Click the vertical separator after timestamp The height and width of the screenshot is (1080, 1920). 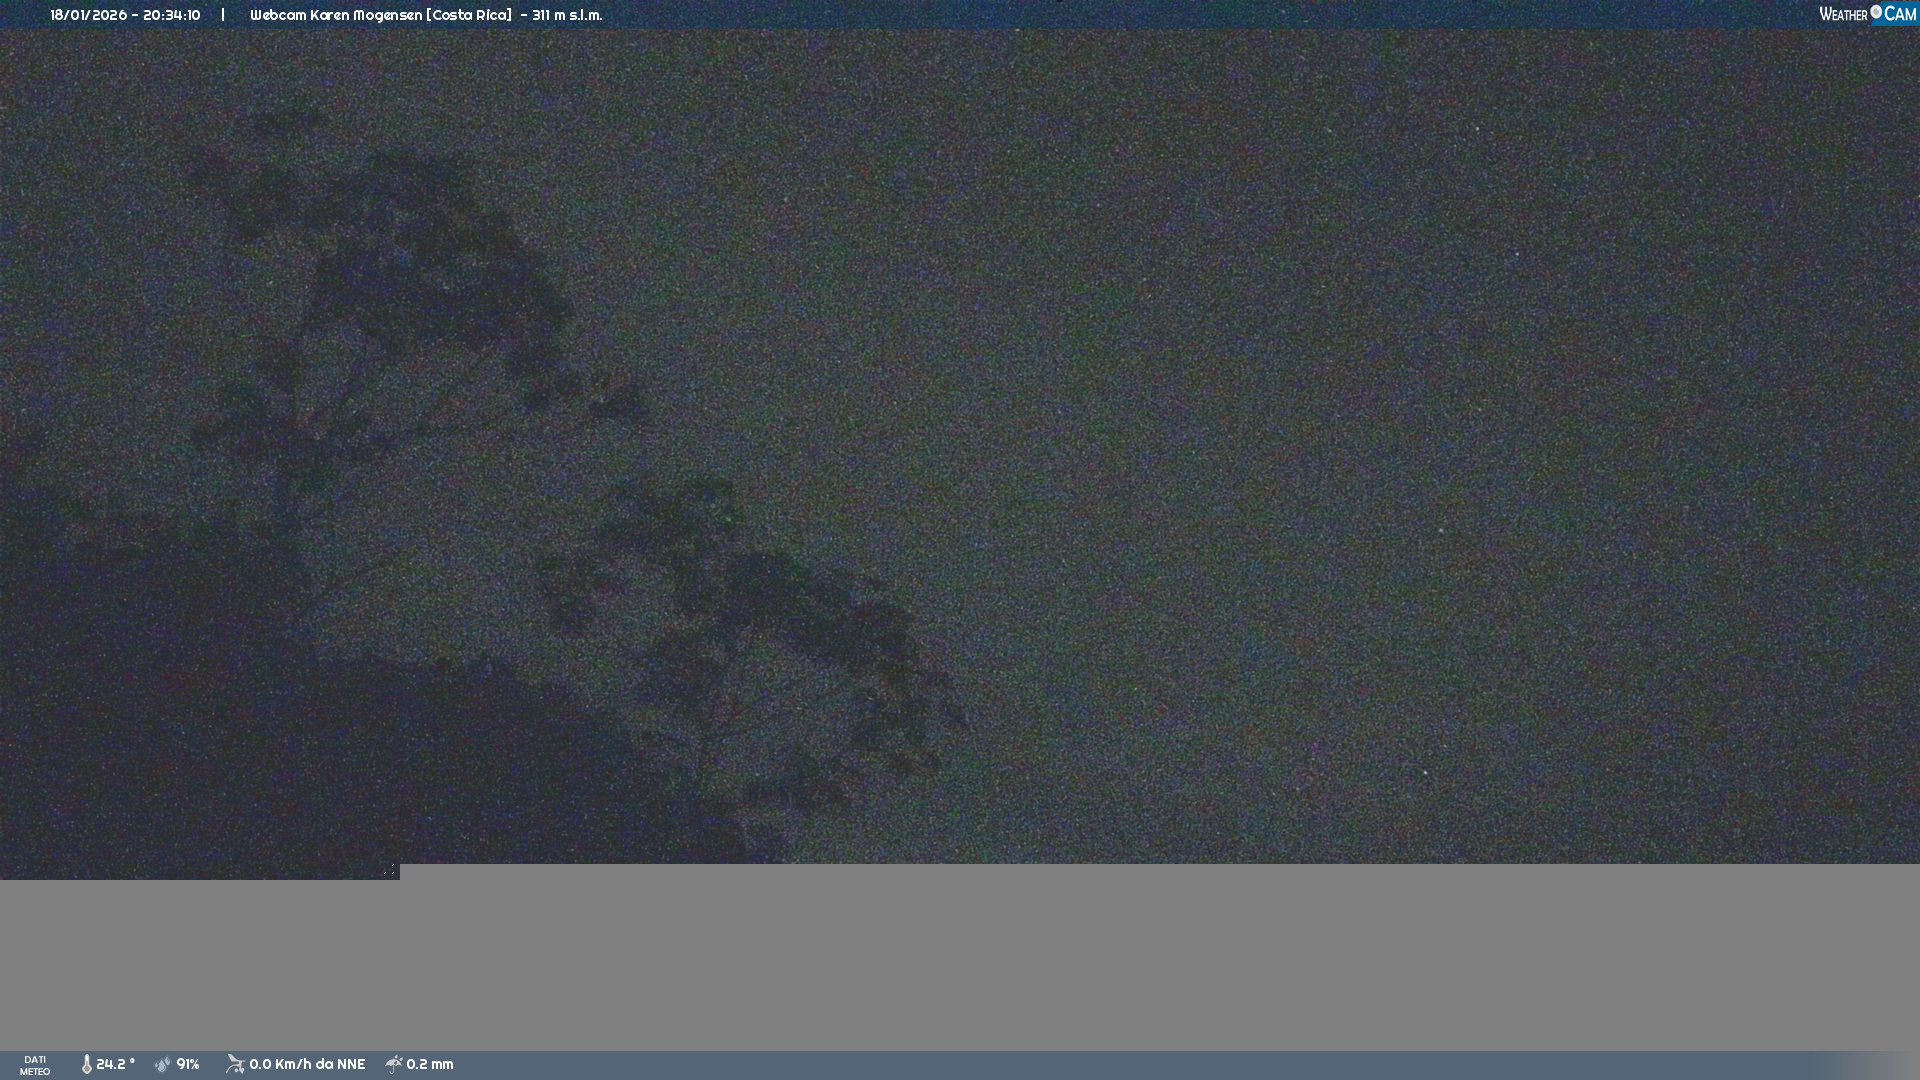pos(223,15)
